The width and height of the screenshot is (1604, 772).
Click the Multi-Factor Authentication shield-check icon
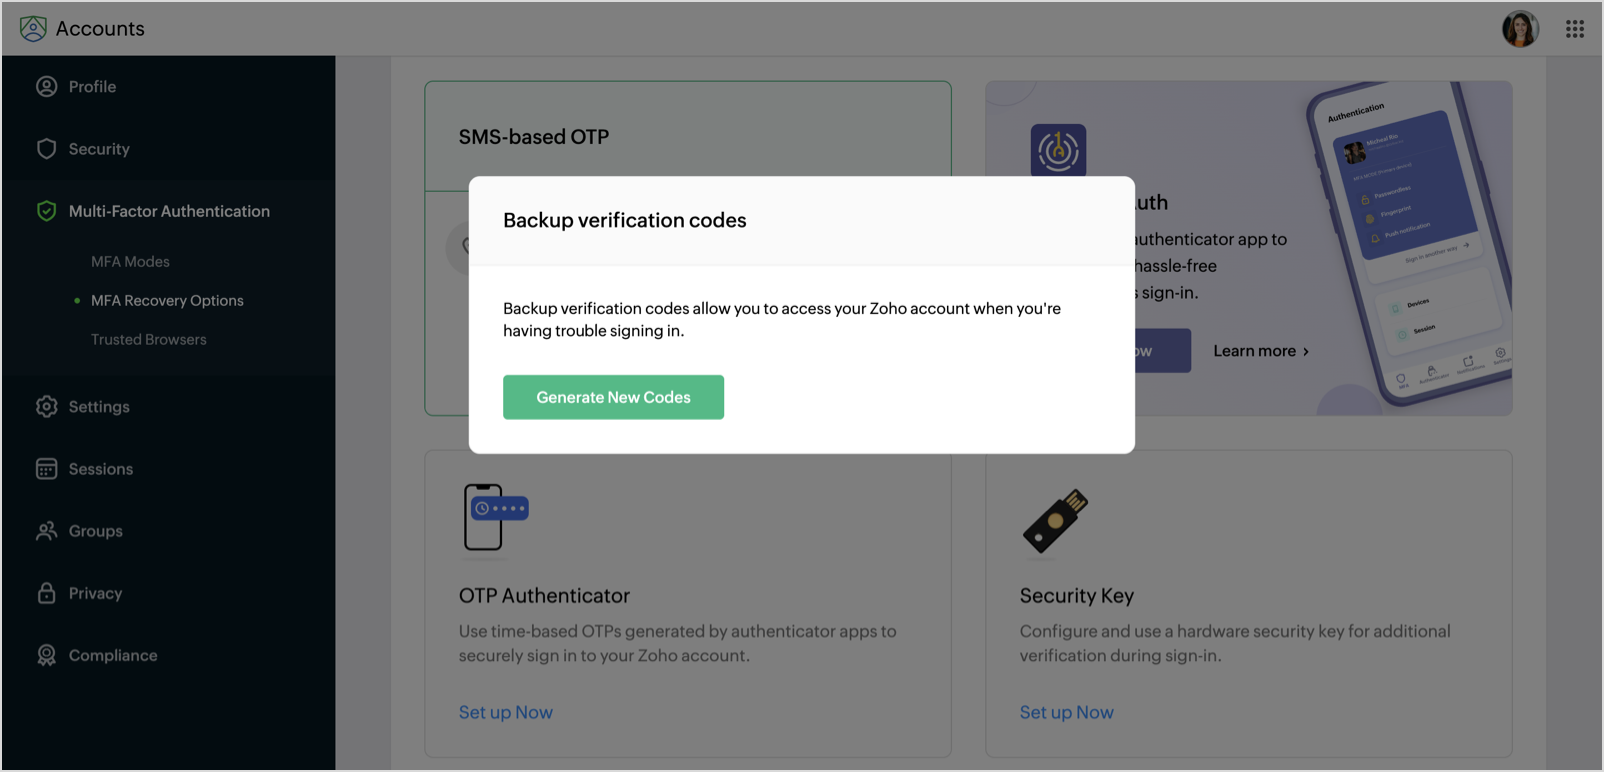[x=47, y=211]
